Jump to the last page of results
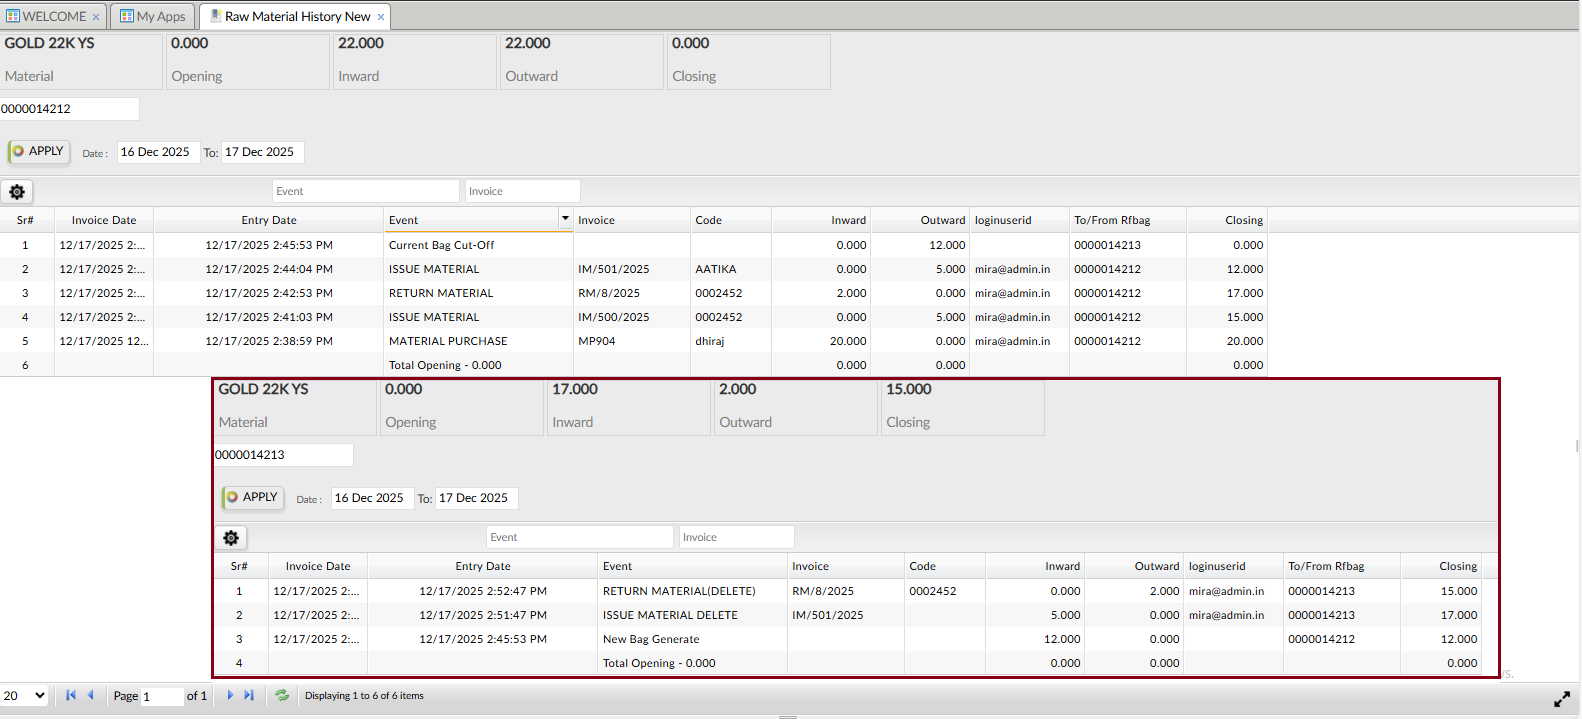Screen dimensions: 1582x719 [249, 696]
